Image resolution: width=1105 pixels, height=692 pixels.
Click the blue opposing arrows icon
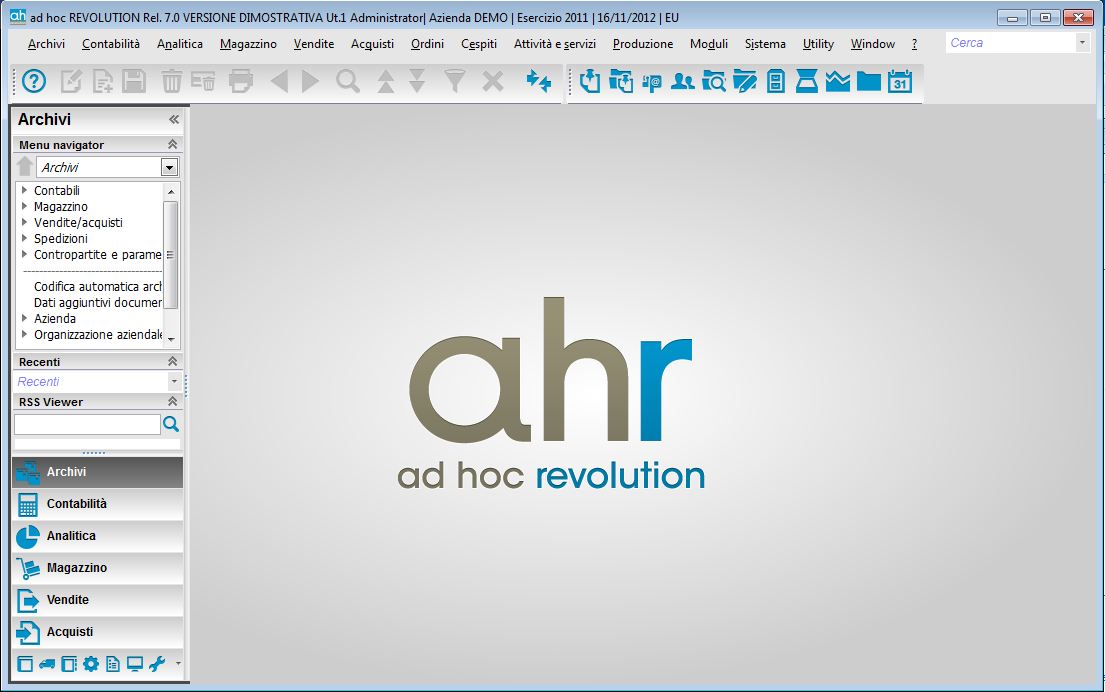click(x=538, y=82)
